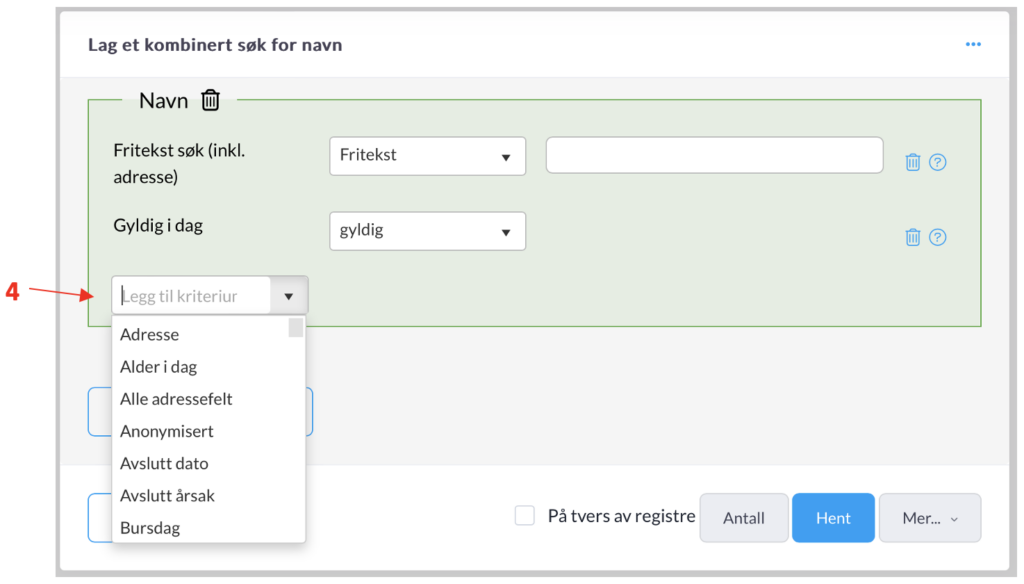Open help for Fritekst søk criterion
This screenshot has height=584, width=1024.
937,162
